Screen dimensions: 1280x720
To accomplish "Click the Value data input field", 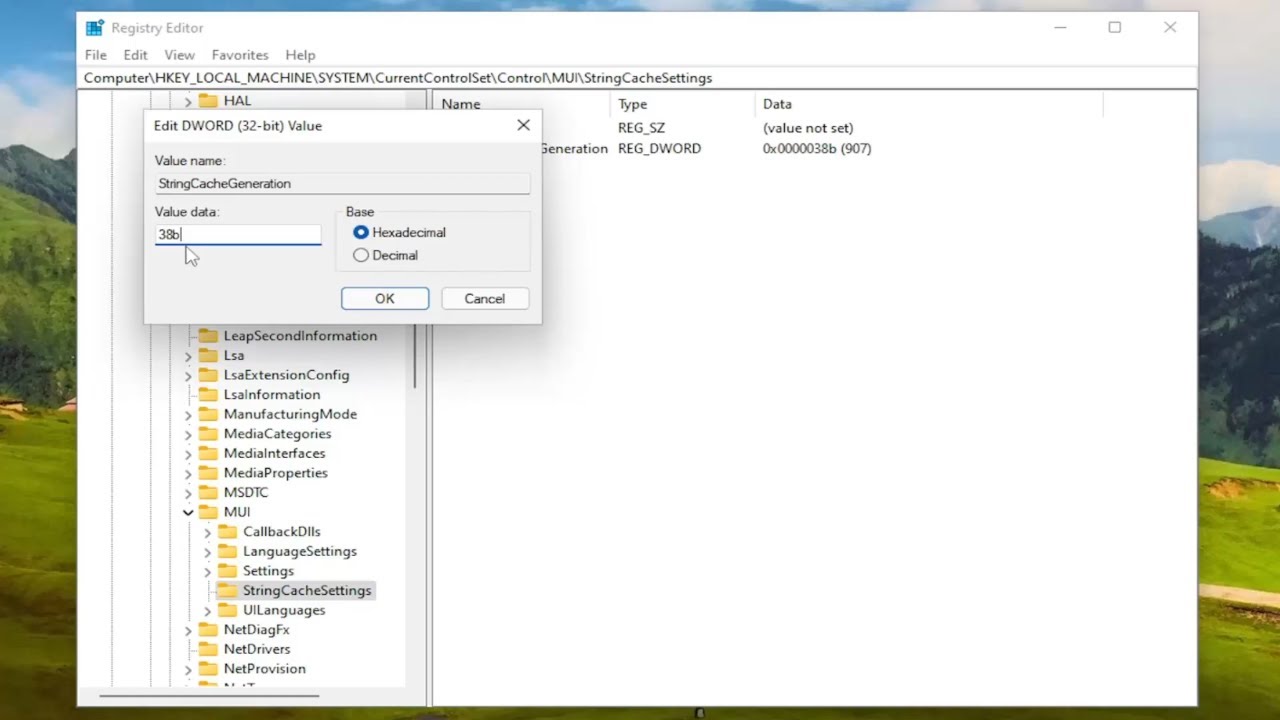I will point(238,234).
